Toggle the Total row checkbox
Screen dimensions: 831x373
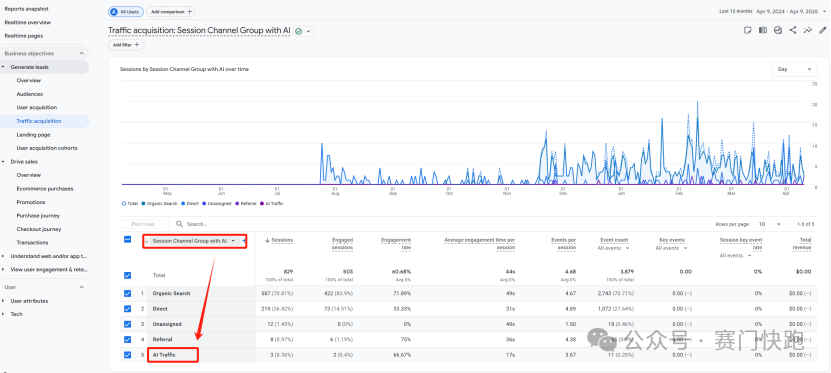pyautogui.click(x=127, y=275)
